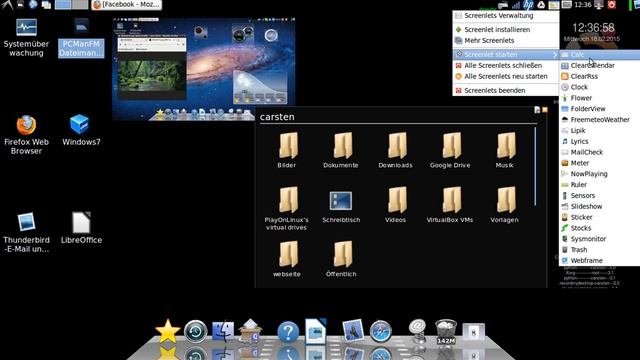640x360 pixels.
Task: Open the webseite folder
Action: tap(287, 259)
